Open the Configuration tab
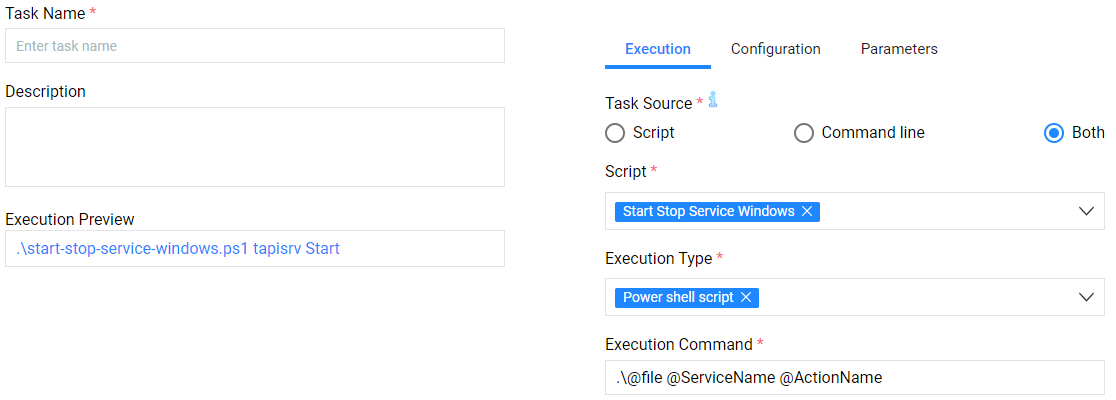 coord(775,49)
